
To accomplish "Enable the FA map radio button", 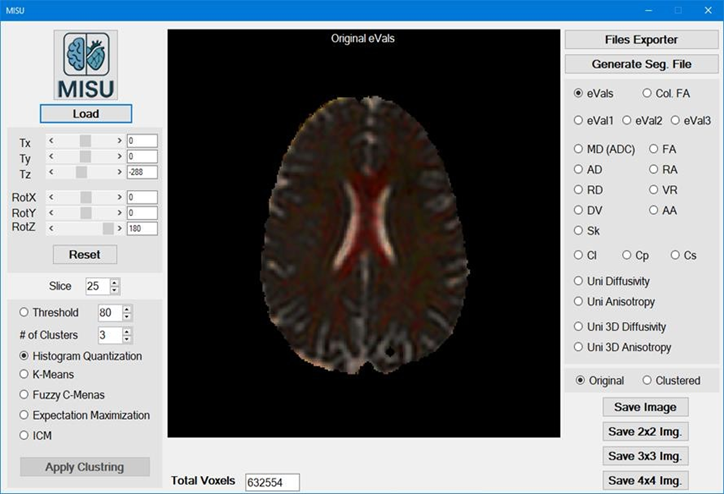I will (654, 149).
